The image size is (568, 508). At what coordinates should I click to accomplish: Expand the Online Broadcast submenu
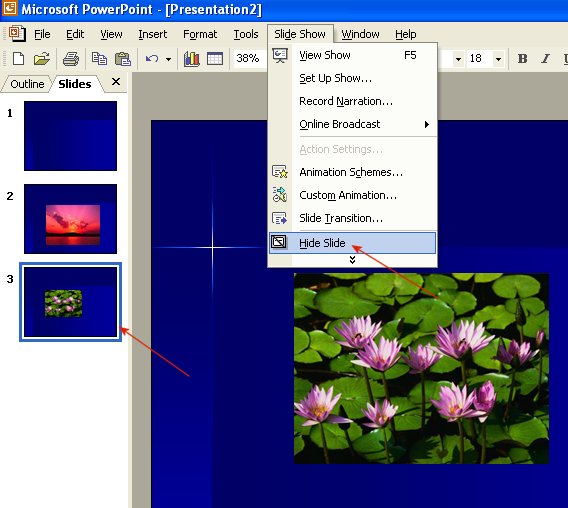click(352, 124)
